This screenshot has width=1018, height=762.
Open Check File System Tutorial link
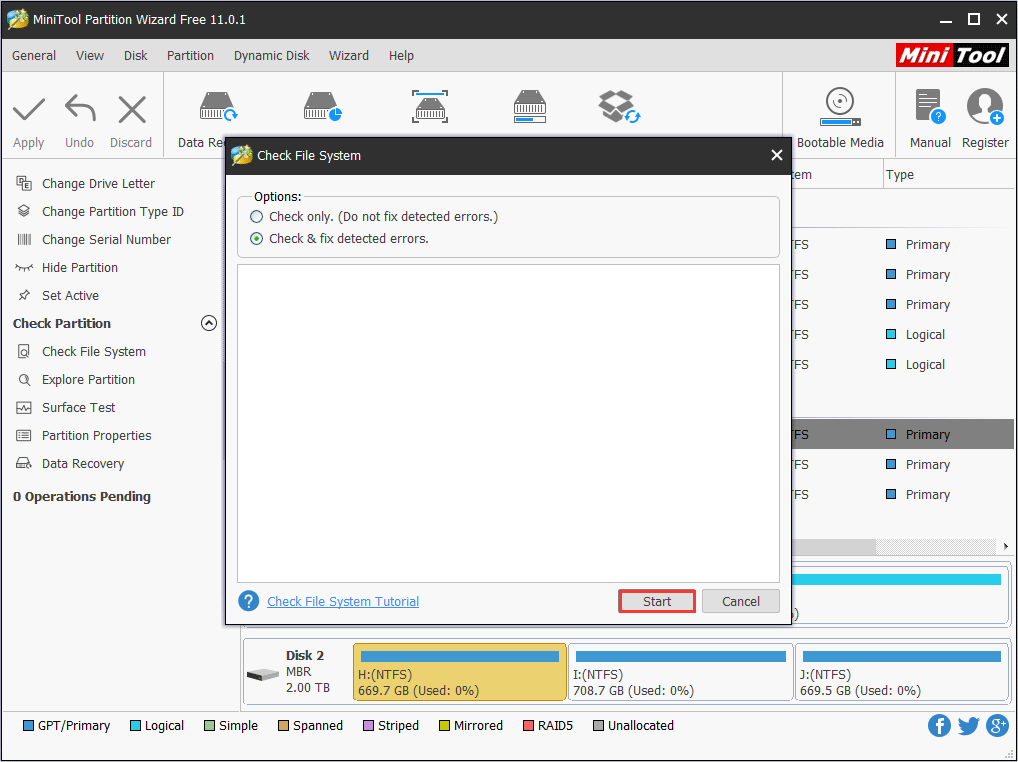point(343,602)
